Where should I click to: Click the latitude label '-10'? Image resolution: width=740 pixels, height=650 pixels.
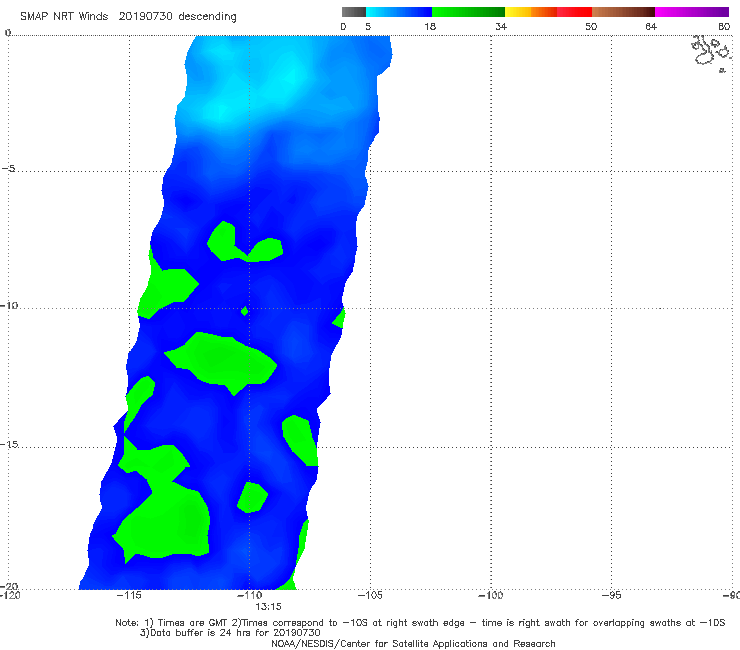(x=9, y=305)
